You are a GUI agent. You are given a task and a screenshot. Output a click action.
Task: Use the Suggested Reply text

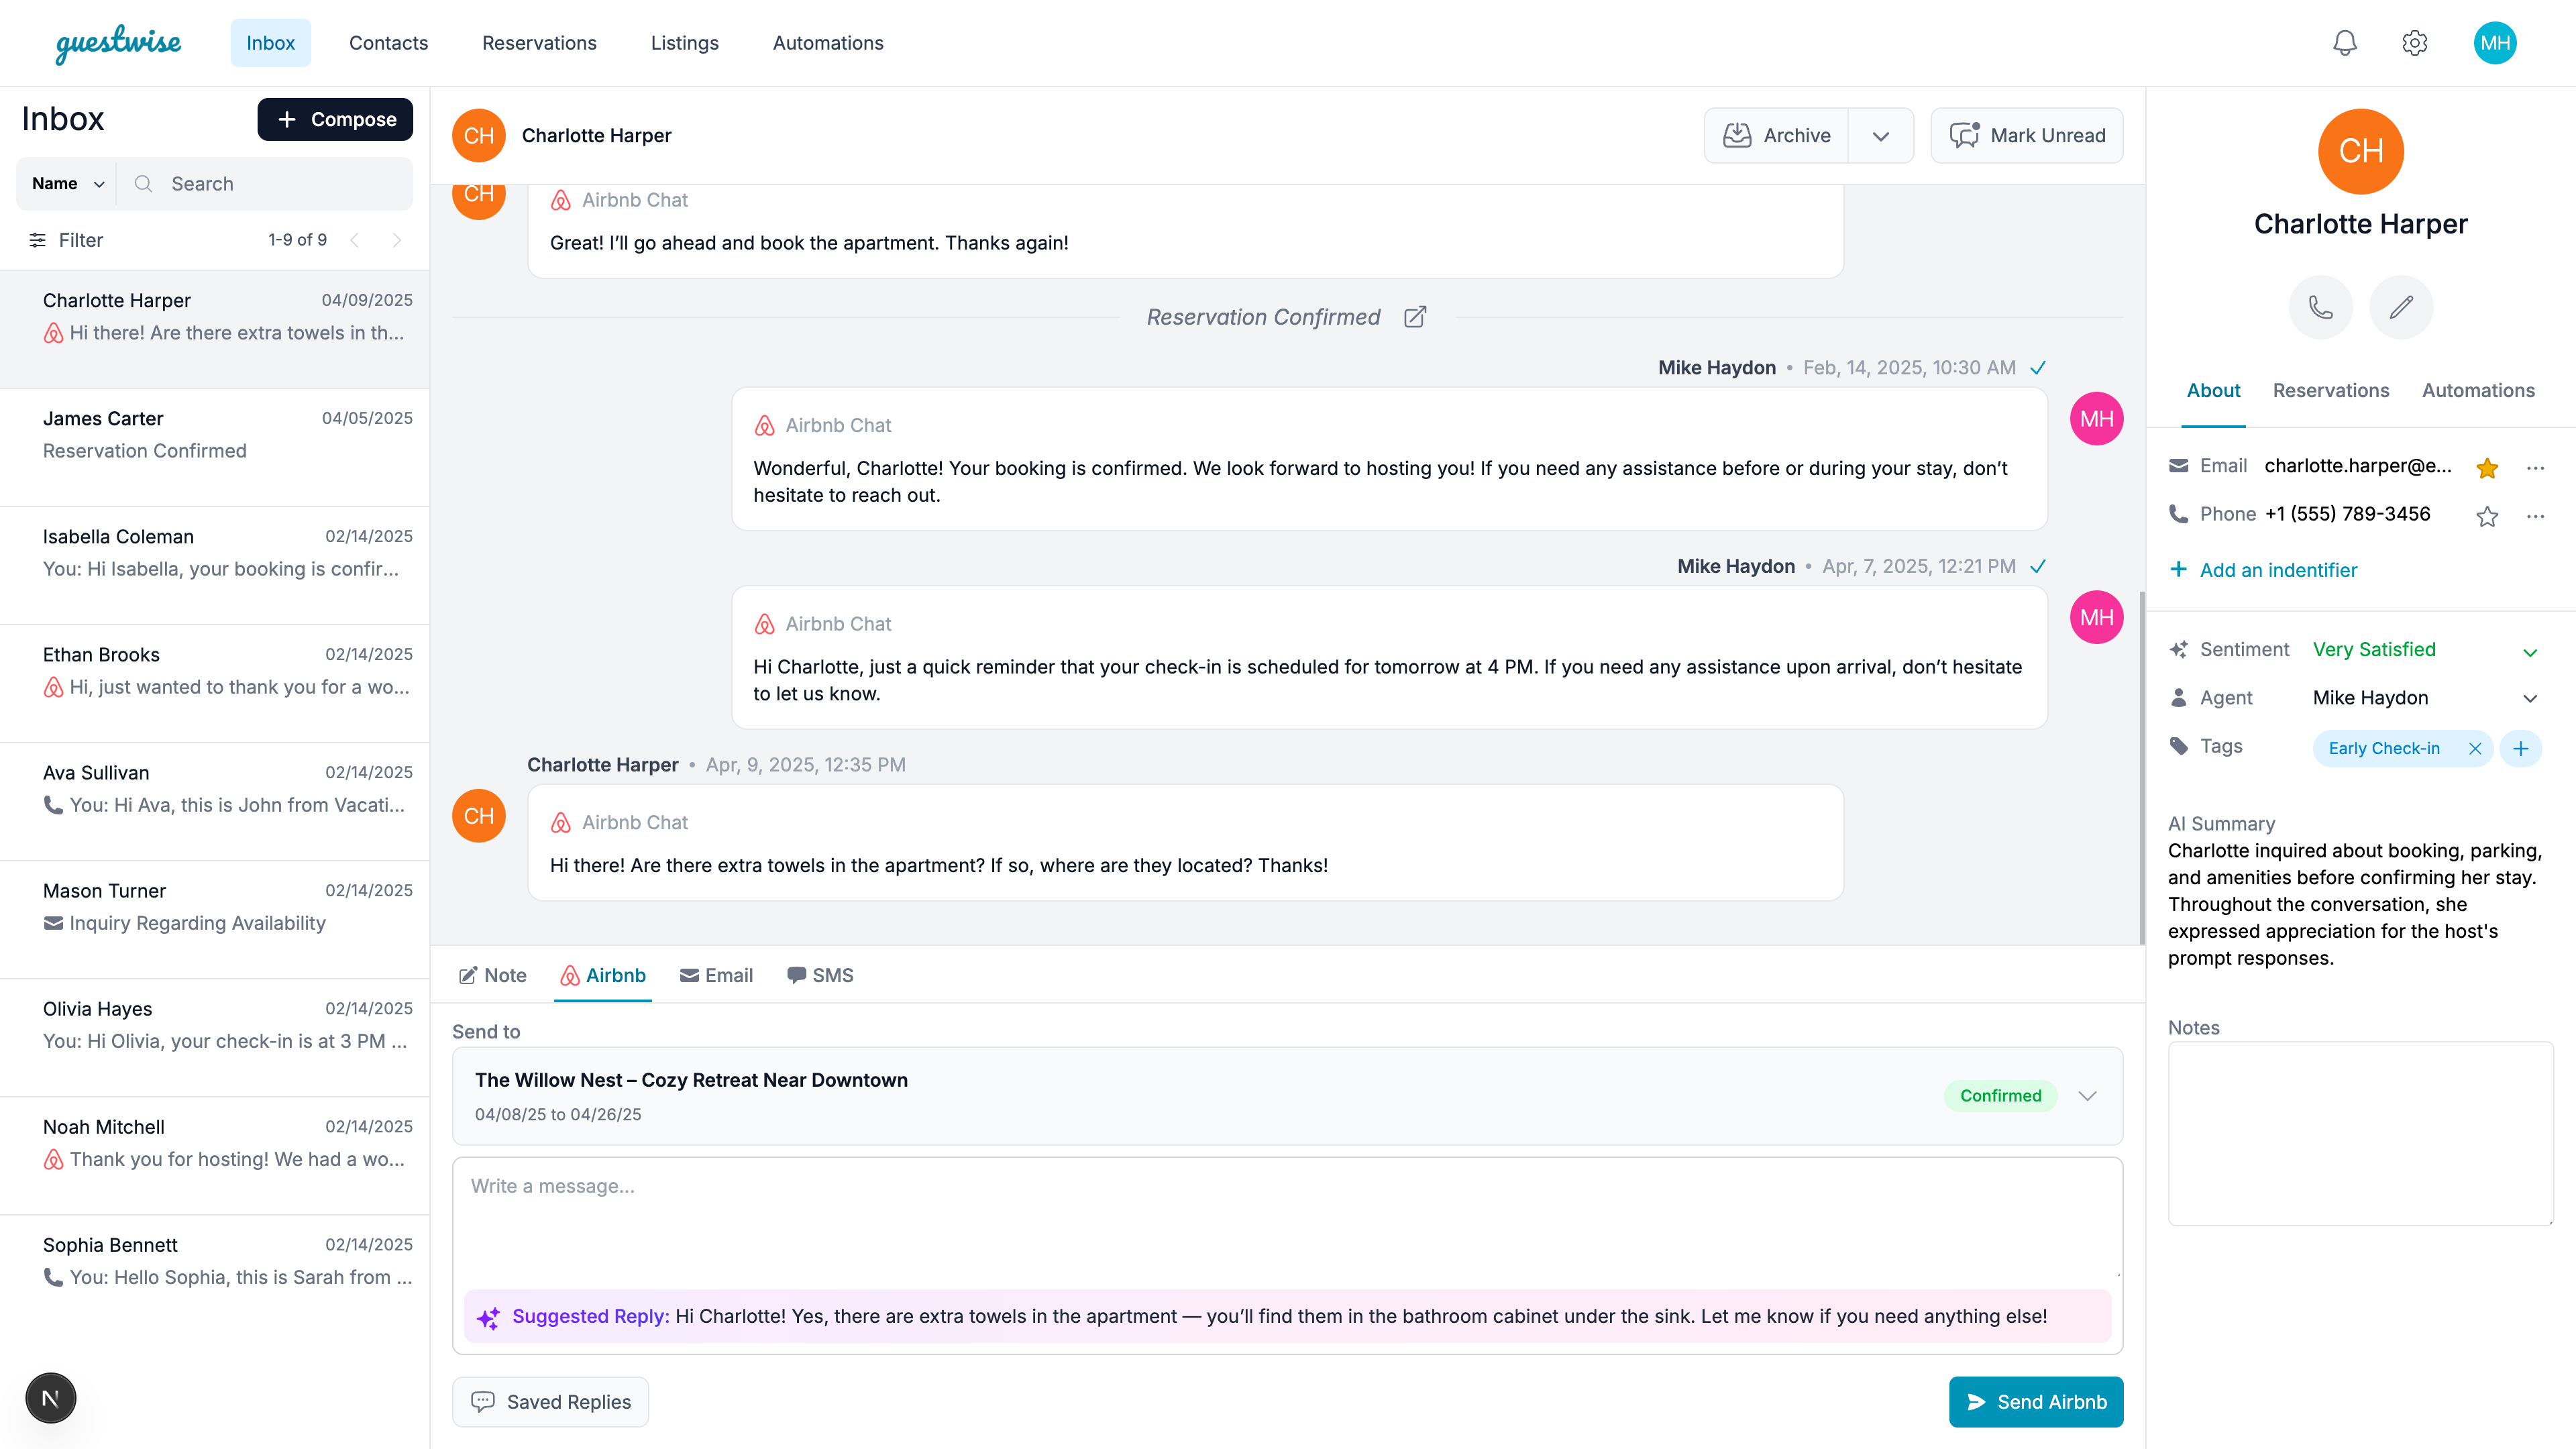click(1287, 1317)
